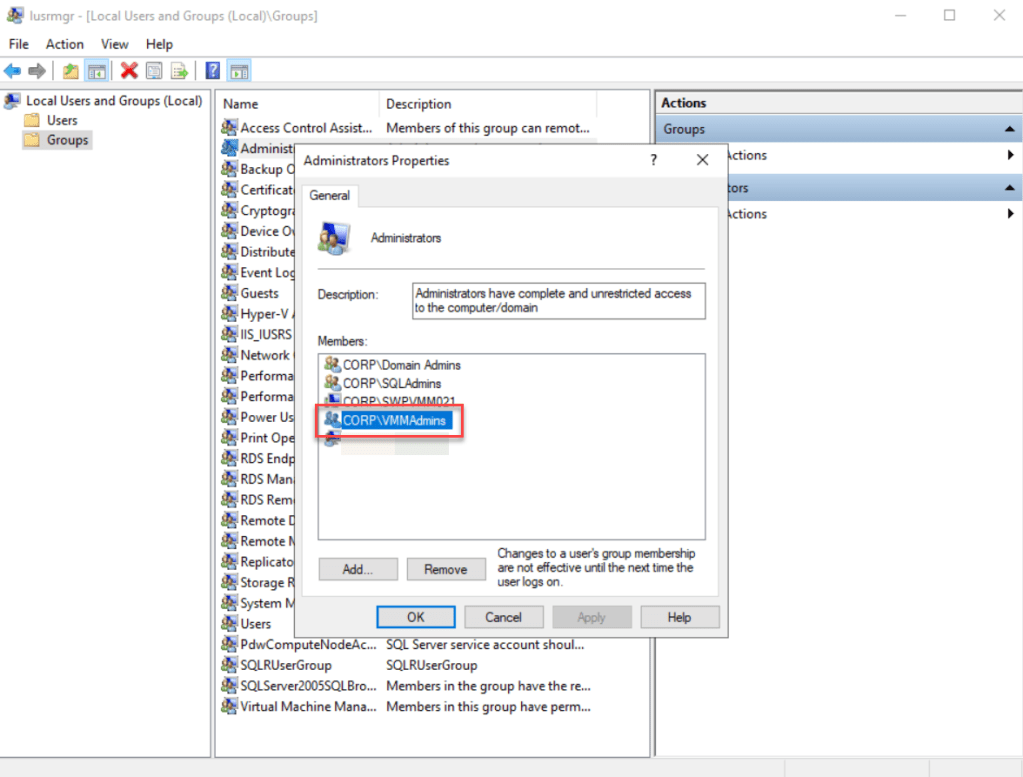Click the Remove button
This screenshot has width=1023, height=777.
point(445,569)
